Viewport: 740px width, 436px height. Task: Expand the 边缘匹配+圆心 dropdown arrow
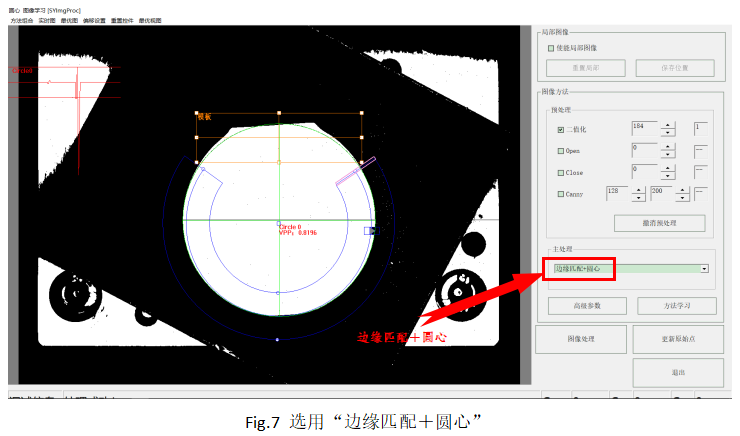coord(704,268)
